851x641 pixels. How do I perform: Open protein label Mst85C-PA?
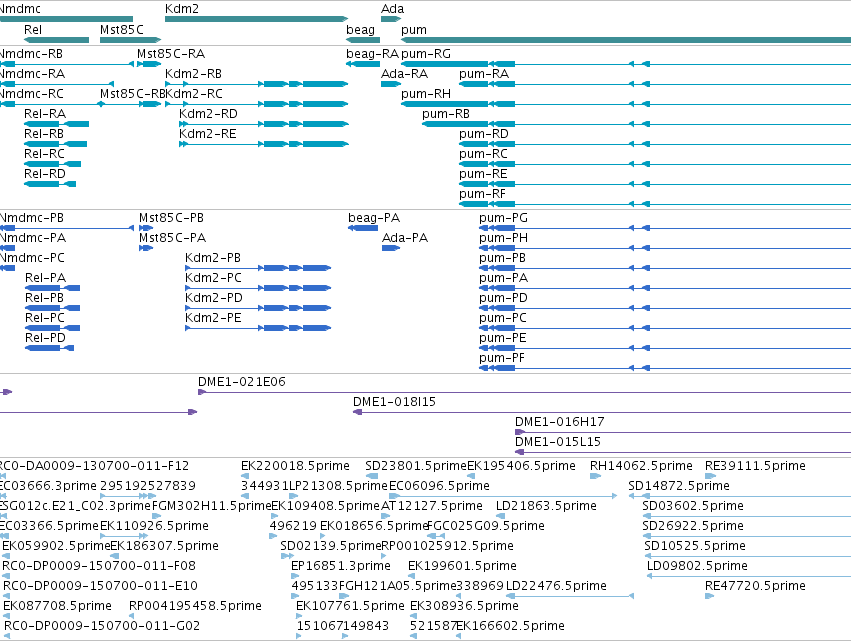tap(173, 238)
